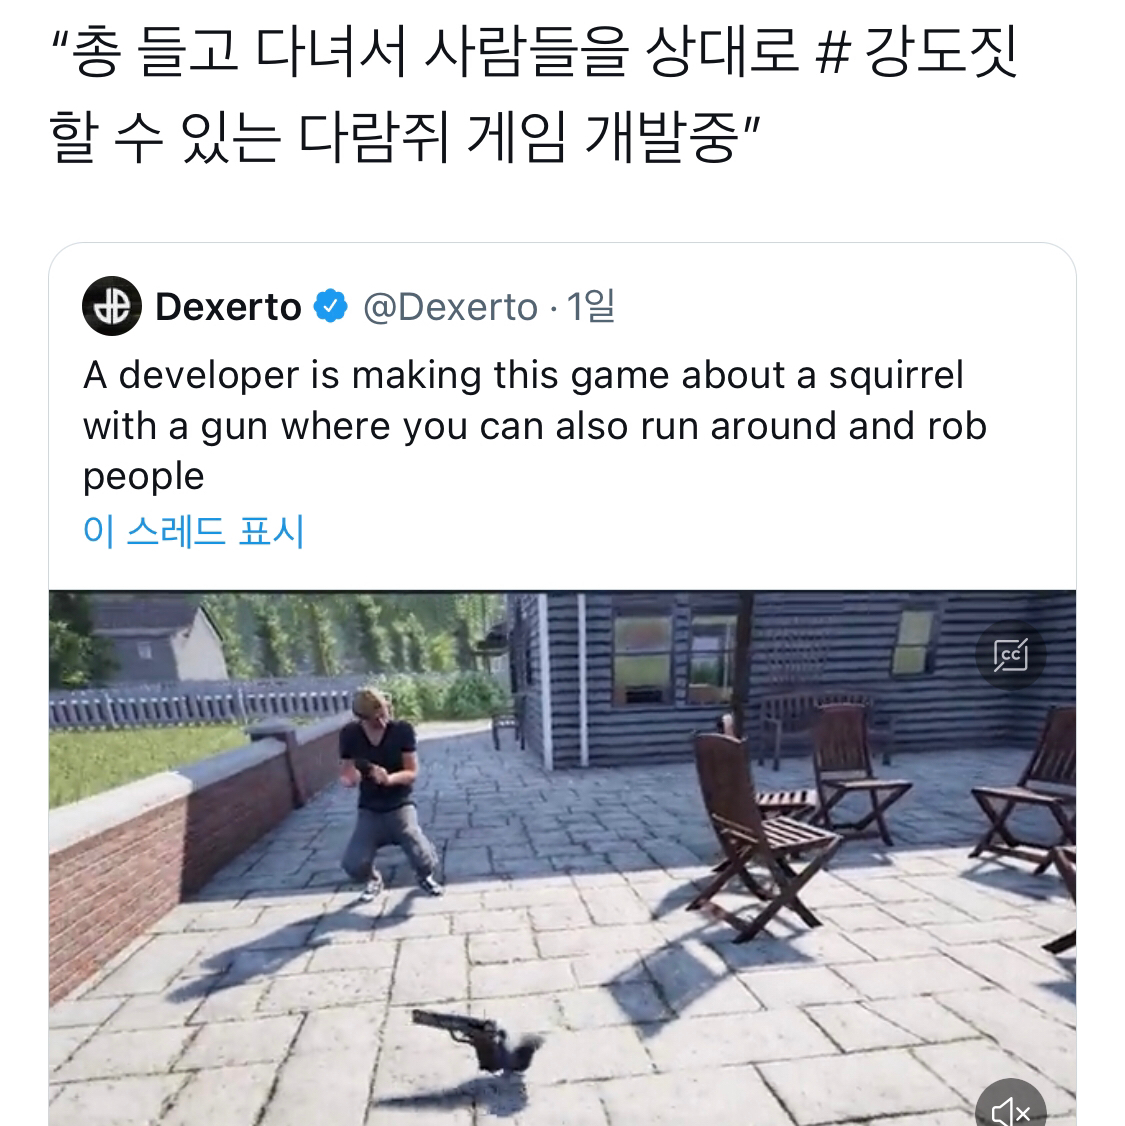Screen dimensions: 1125x1126
Task: Open the Dexerto profile avatar
Action: pyautogui.click(x=112, y=306)
